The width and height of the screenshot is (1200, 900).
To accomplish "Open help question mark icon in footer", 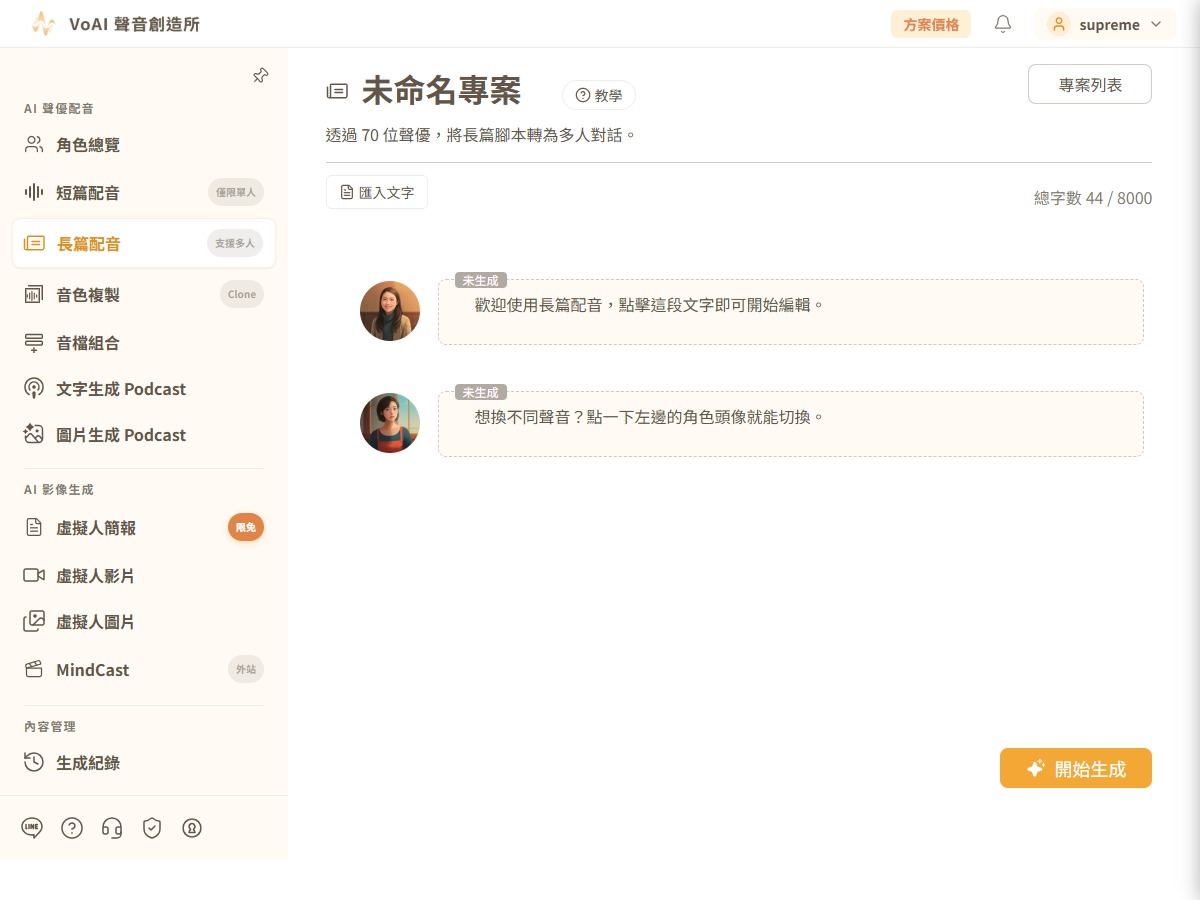I will point(72,828).
